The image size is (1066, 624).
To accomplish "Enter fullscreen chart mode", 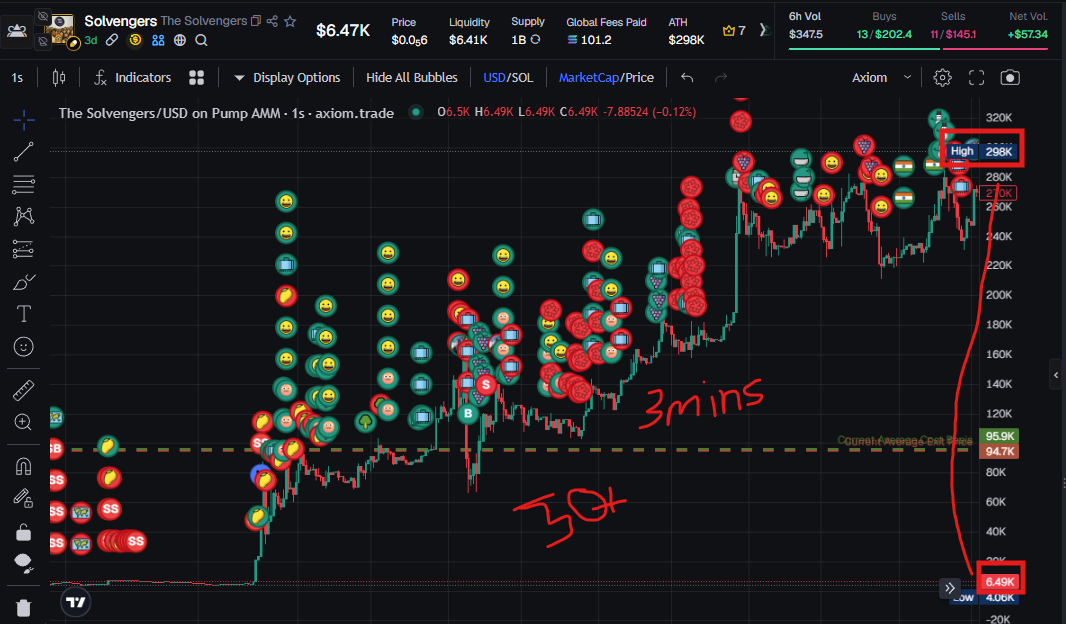I will tap(976, 77).
